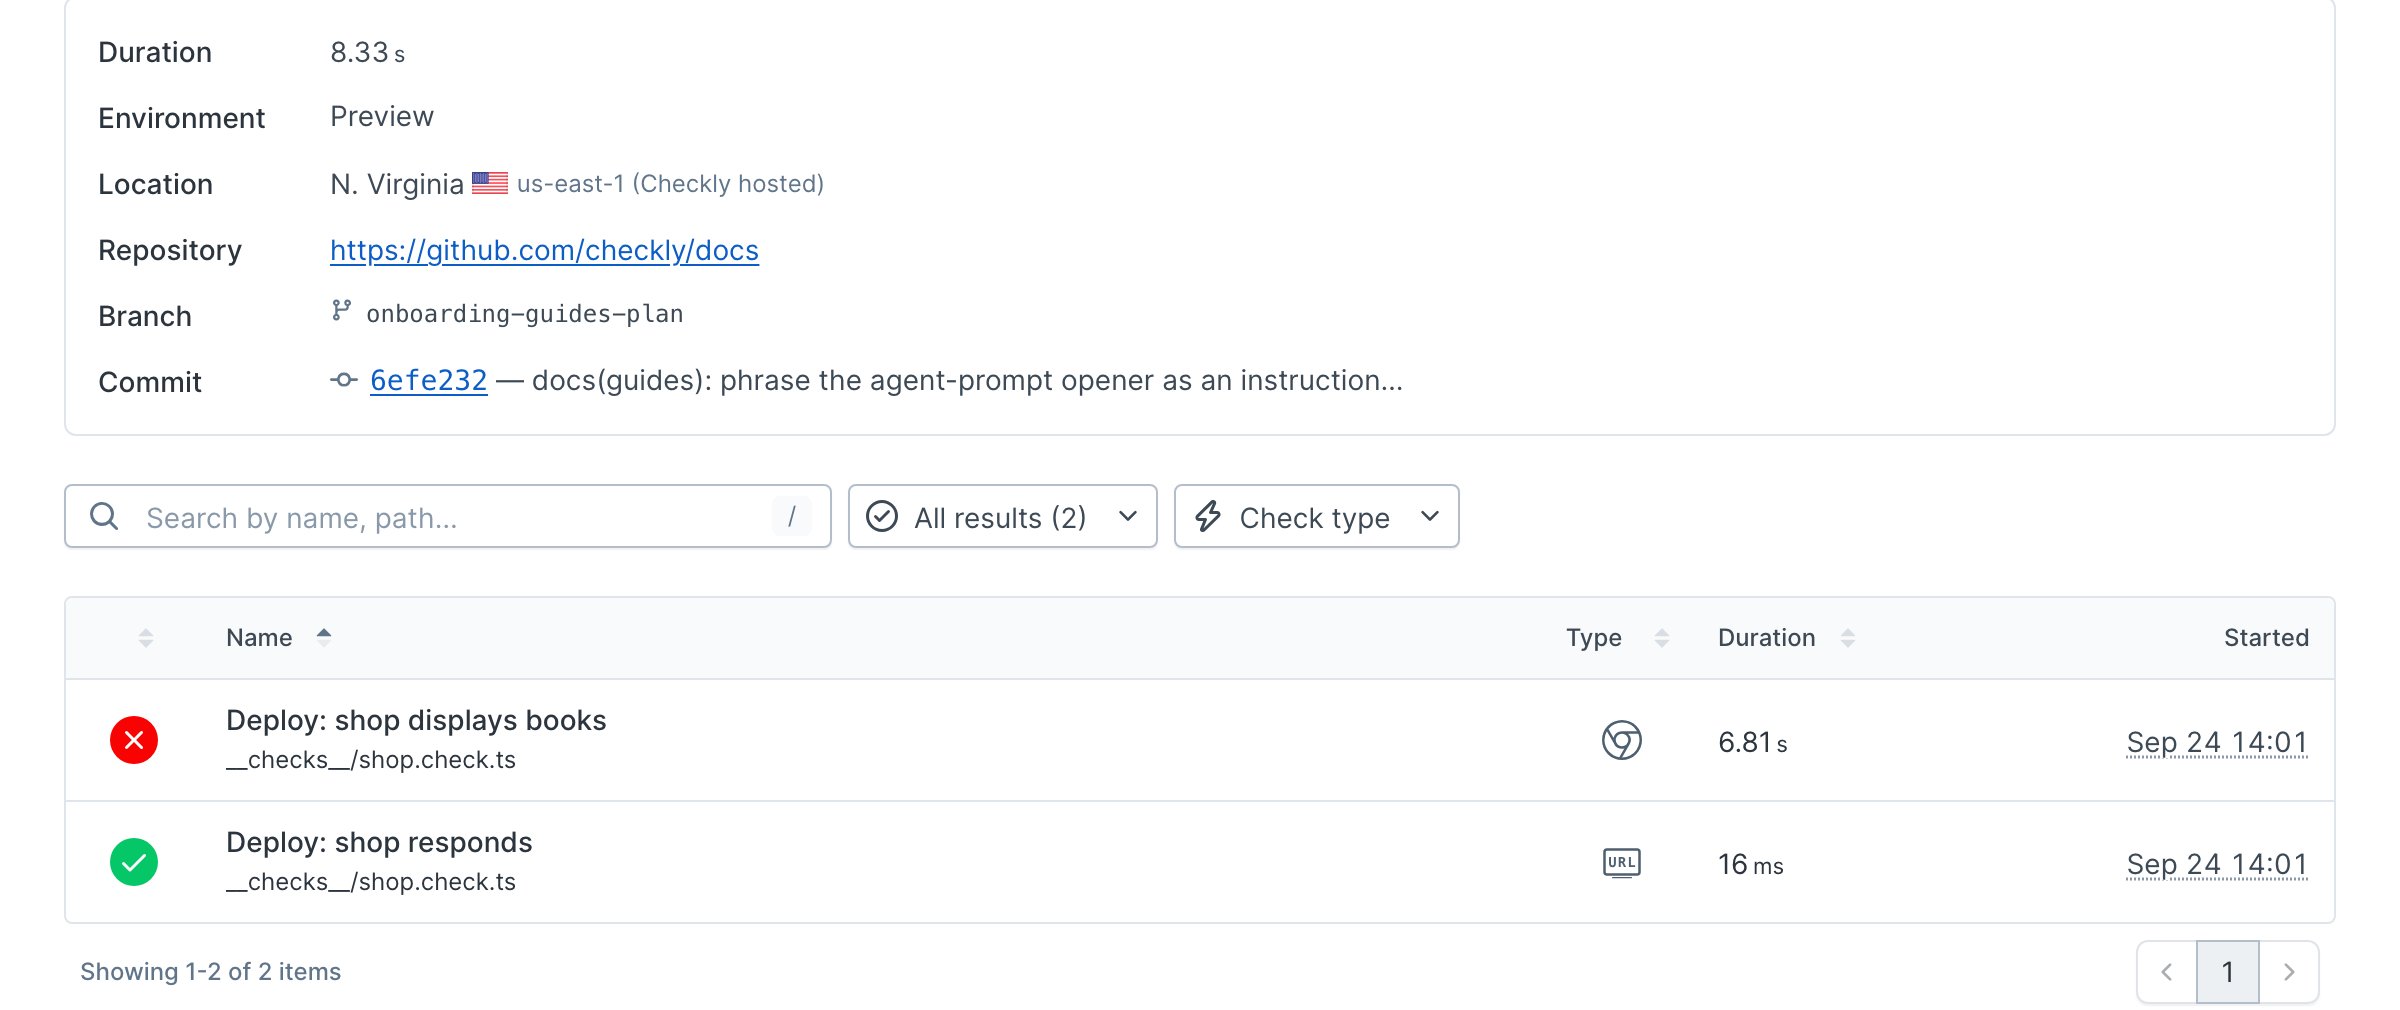Click the URL check type icon in shop responds row
The width and height of the screenshot is (2400, 1010).
coord(1621,862)
